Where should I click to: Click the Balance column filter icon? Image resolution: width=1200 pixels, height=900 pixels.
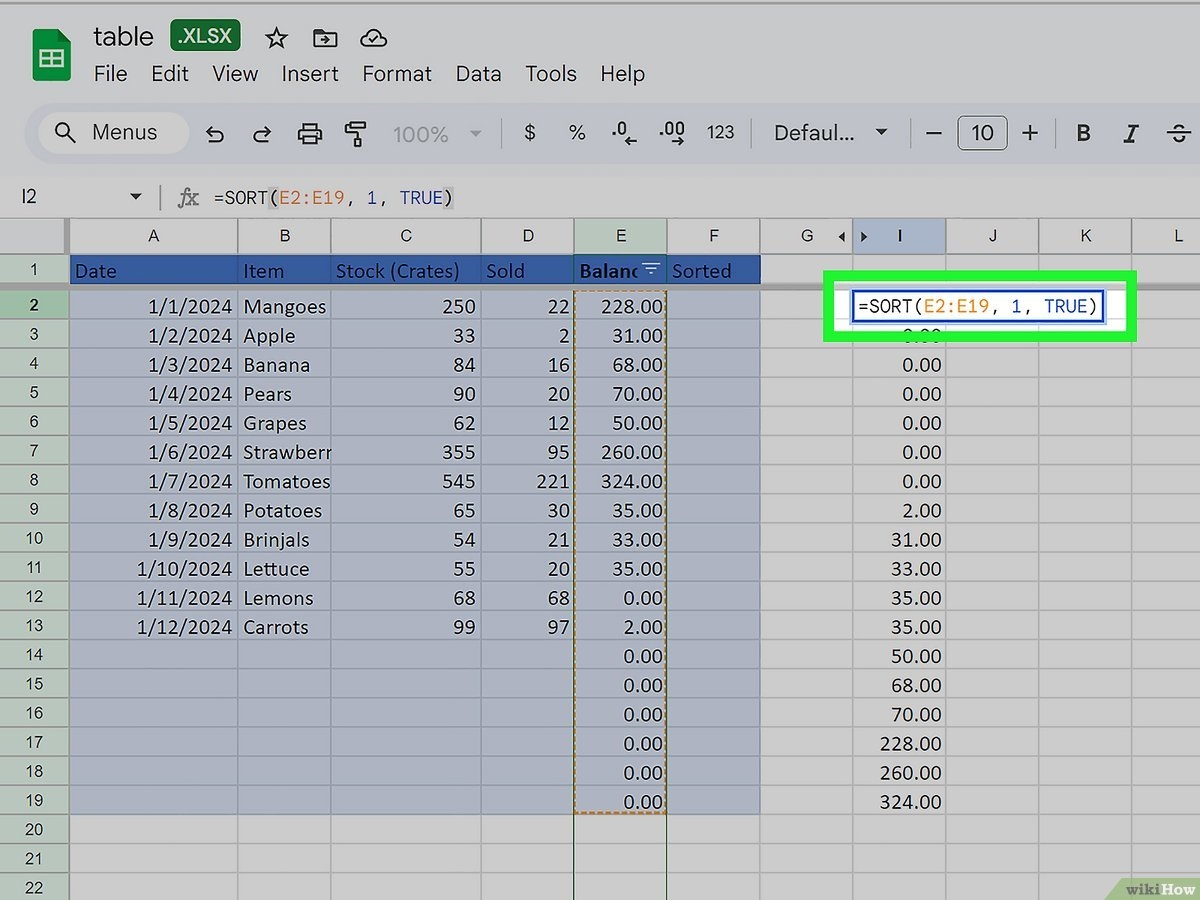coord(651,269)
